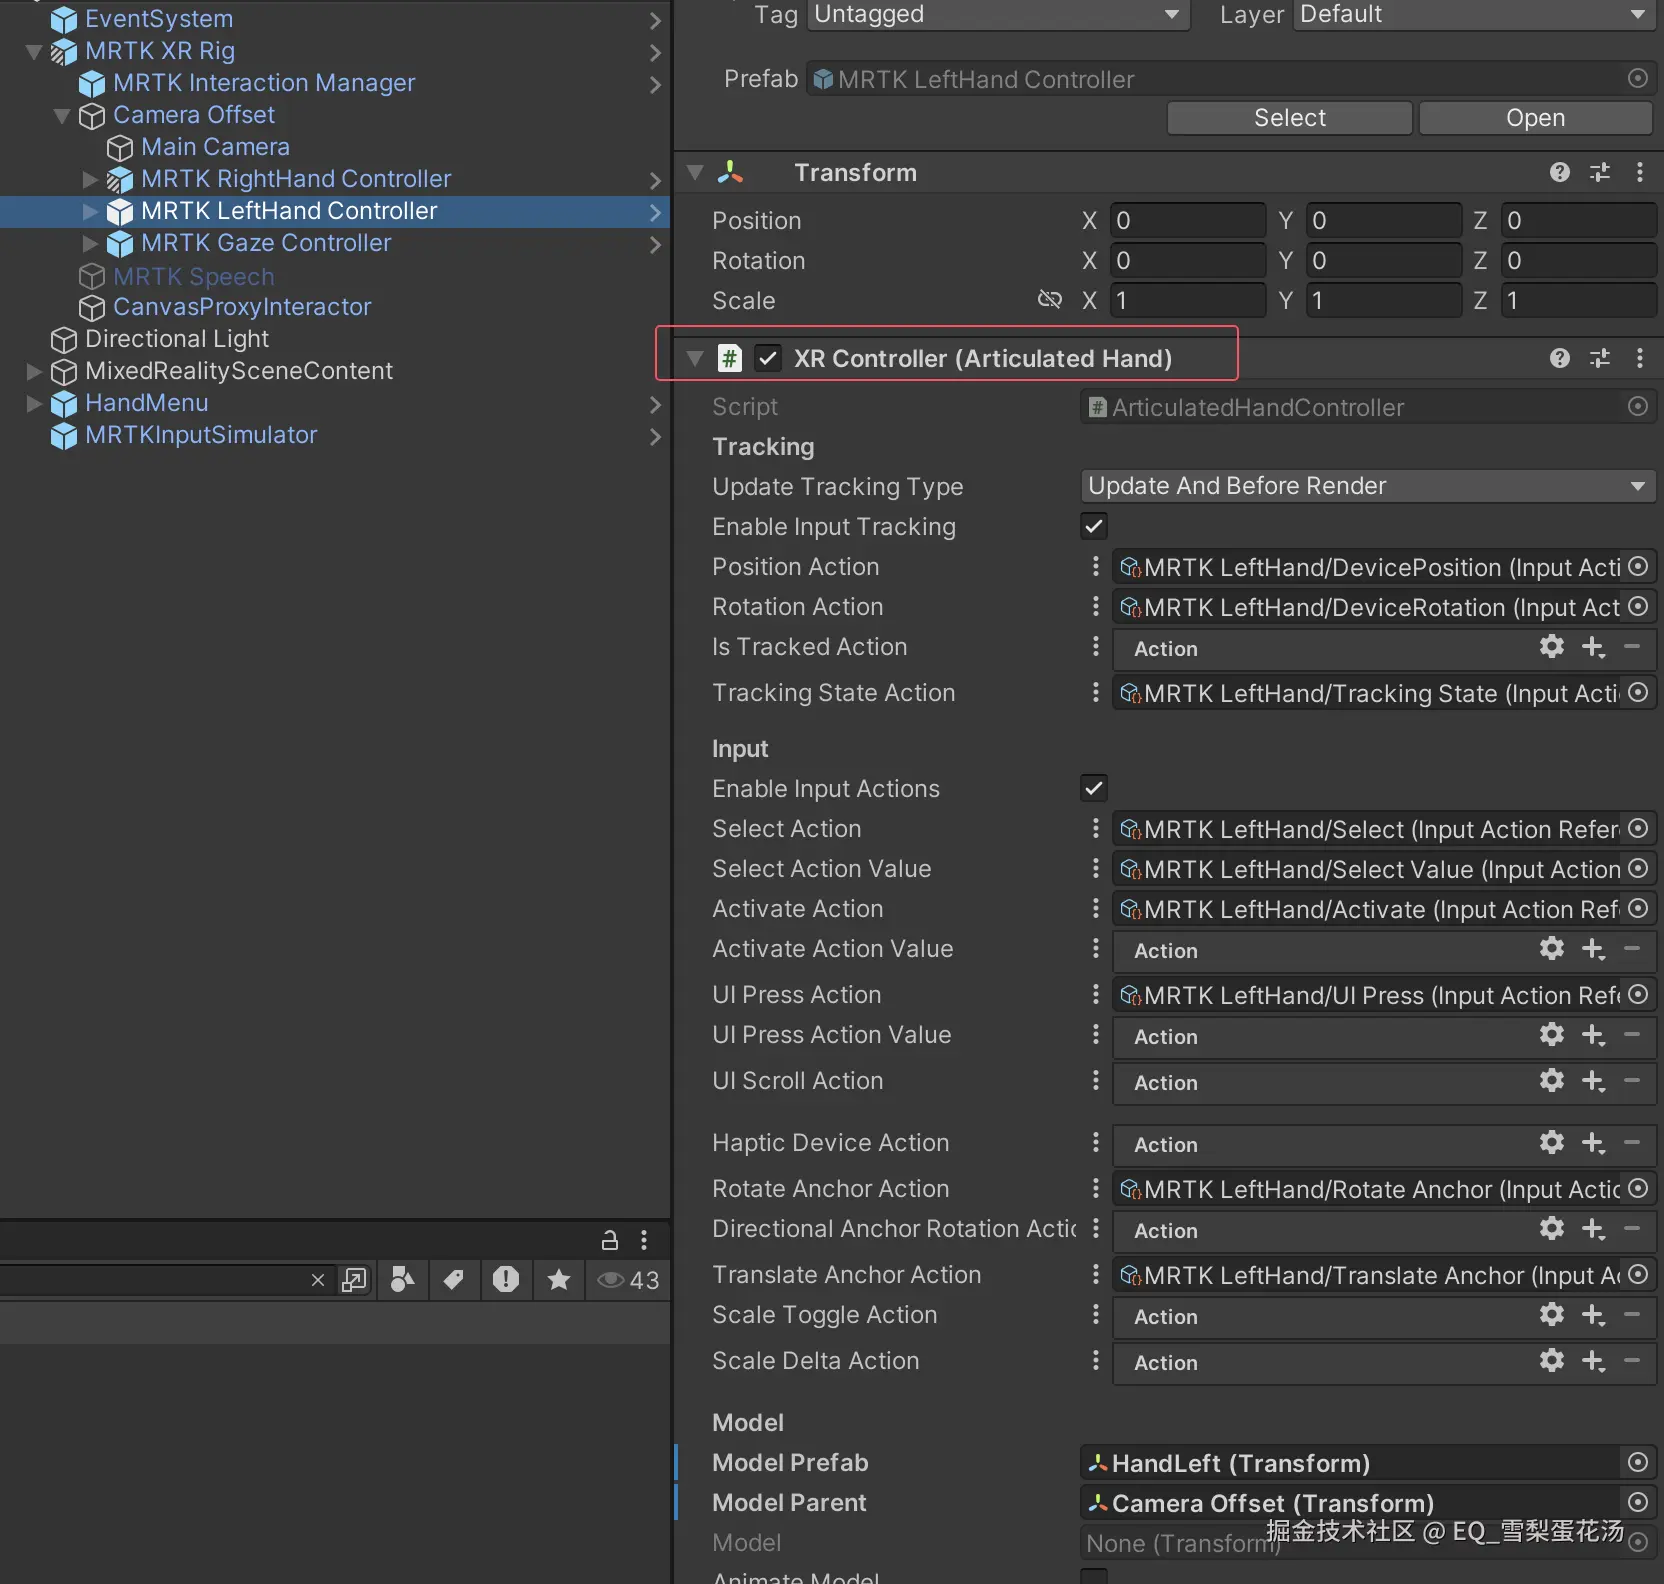
Task: Select disabled MRTK Speech object
Action: 193,277
